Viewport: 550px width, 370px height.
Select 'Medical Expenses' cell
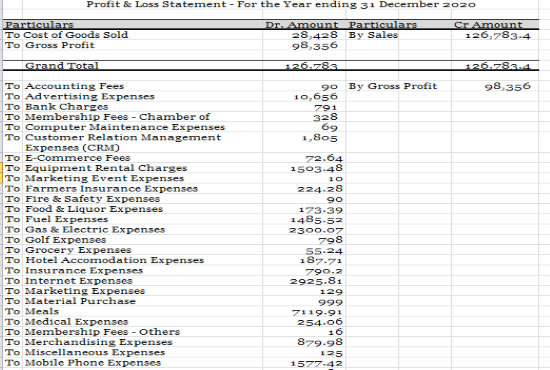point(77,322)
